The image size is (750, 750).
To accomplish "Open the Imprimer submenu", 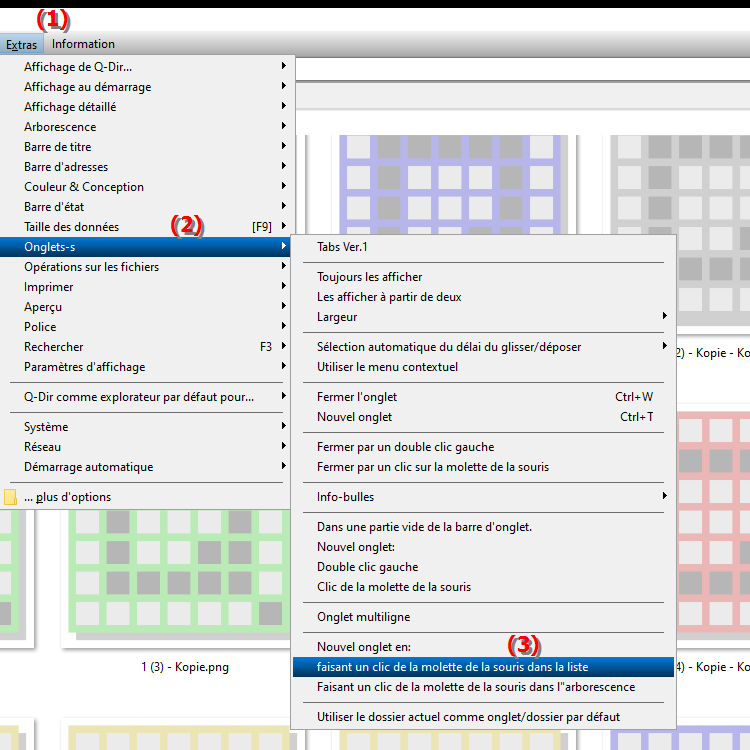I will 147,287.
